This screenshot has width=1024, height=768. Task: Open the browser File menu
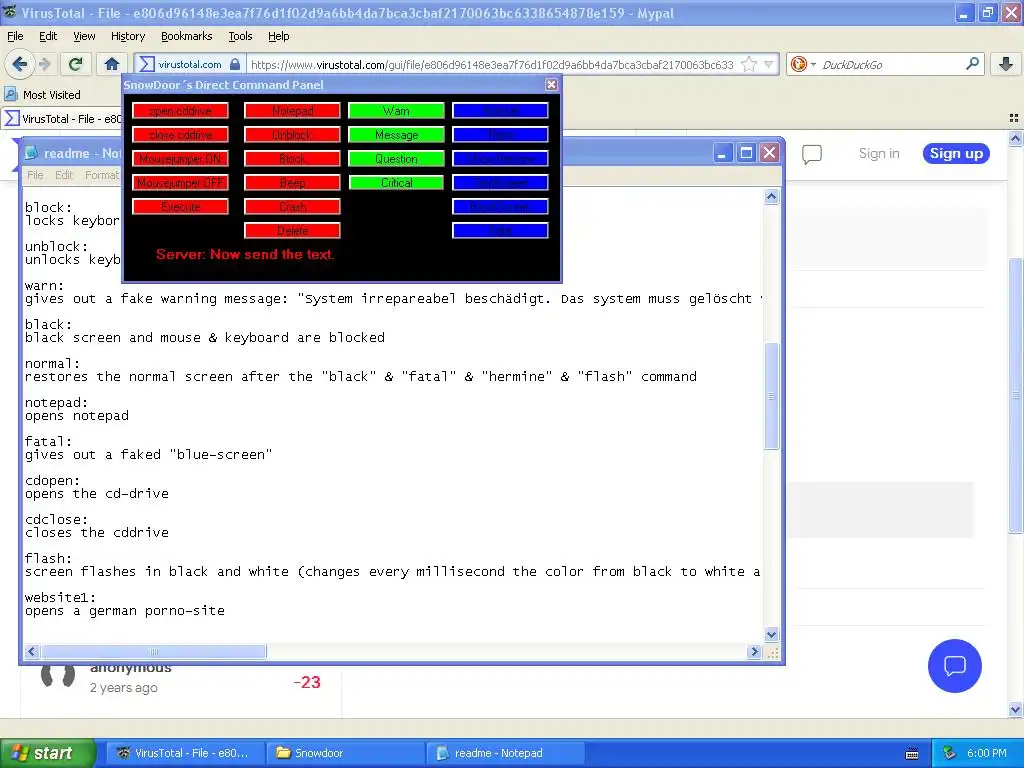pos(15,36)
